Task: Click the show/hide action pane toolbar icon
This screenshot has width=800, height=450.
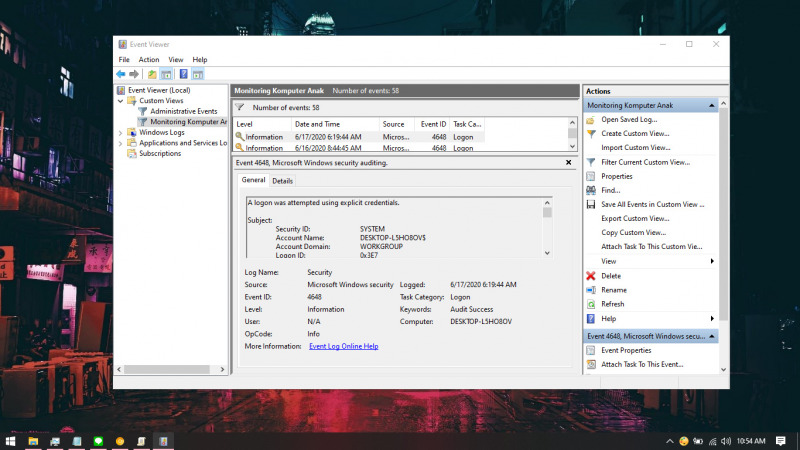Action: coord(198,74)
